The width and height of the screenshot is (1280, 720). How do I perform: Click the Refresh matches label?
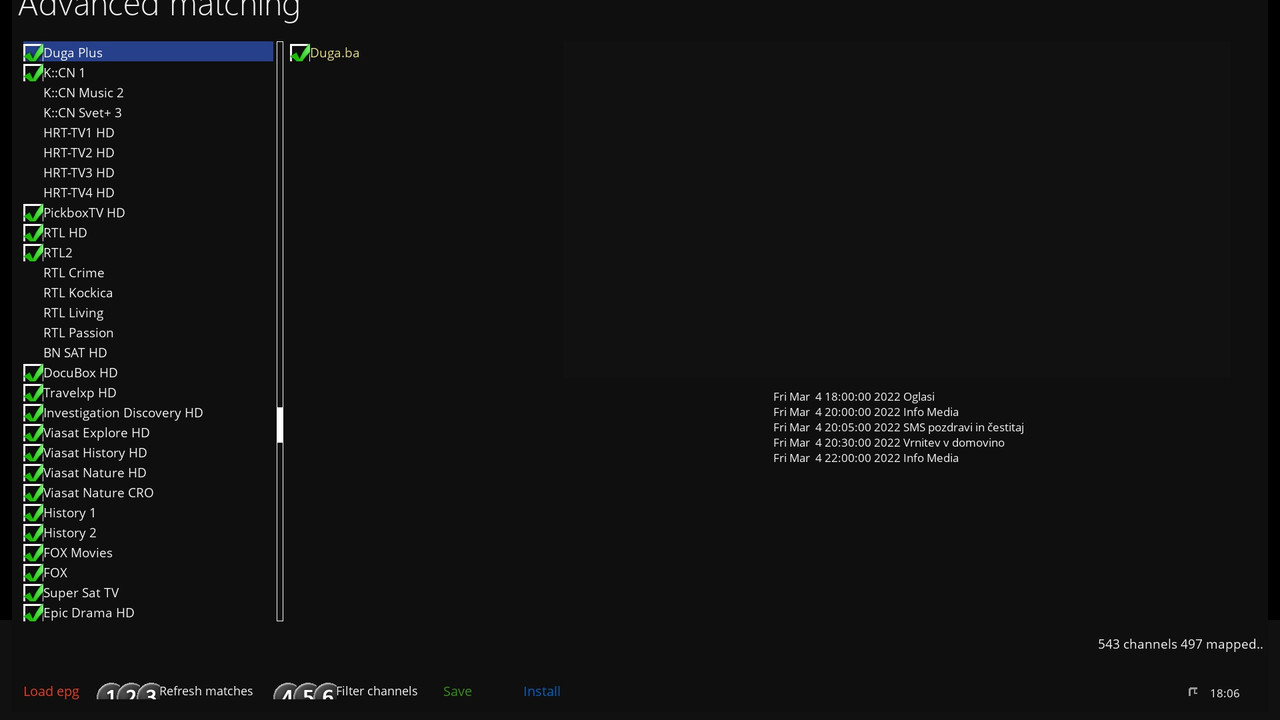point(206,691)
